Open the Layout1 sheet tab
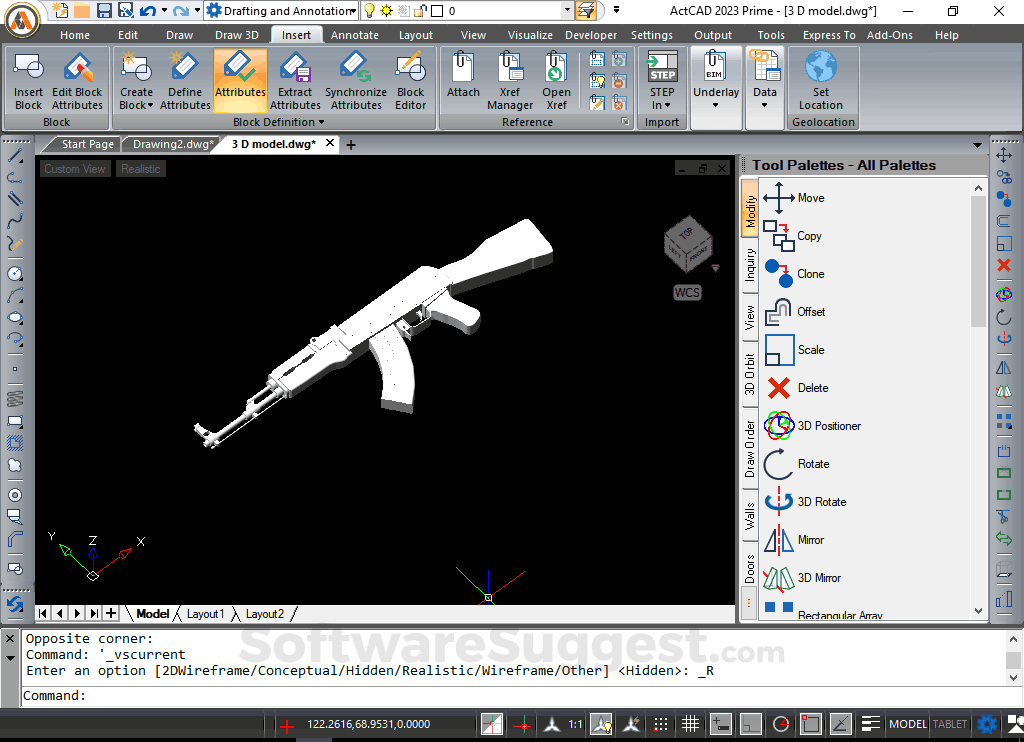The image size is (1024, 742). pyautogui.click(x=206, y=614)
